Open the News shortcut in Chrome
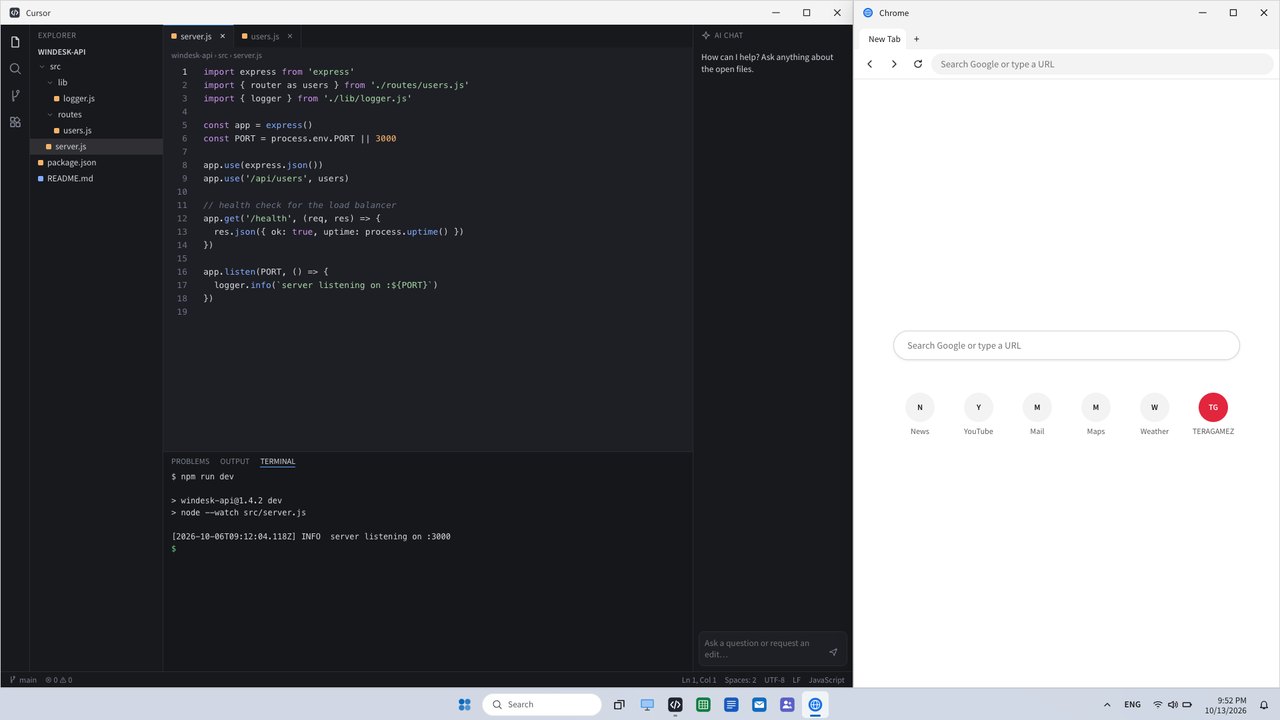The height and width of the screenshot is (720, 1280). click(x=920, y=414)
